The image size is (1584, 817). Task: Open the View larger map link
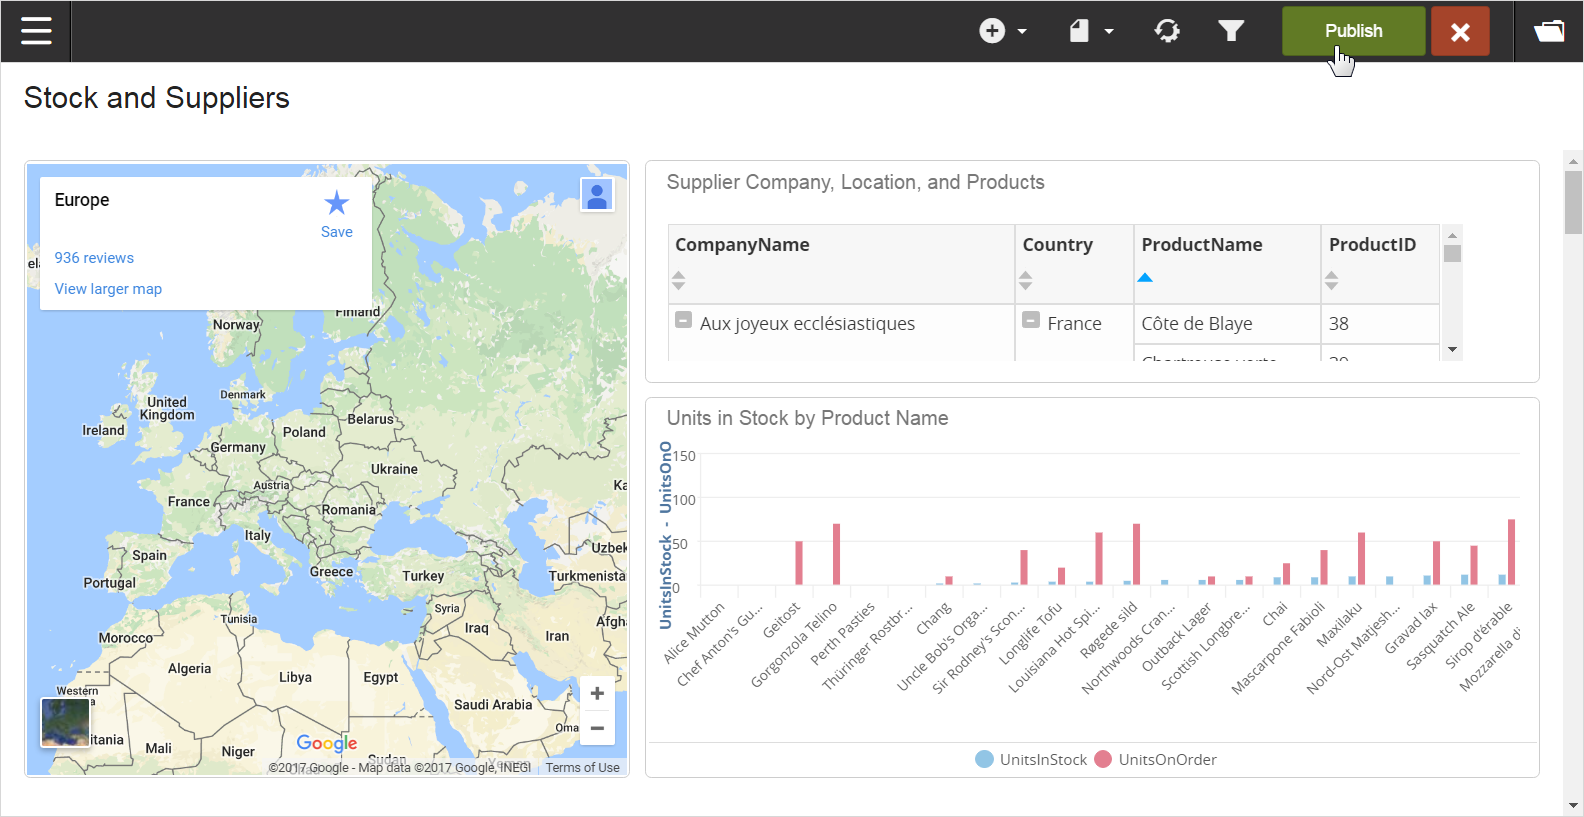click(x=108, y=289)
